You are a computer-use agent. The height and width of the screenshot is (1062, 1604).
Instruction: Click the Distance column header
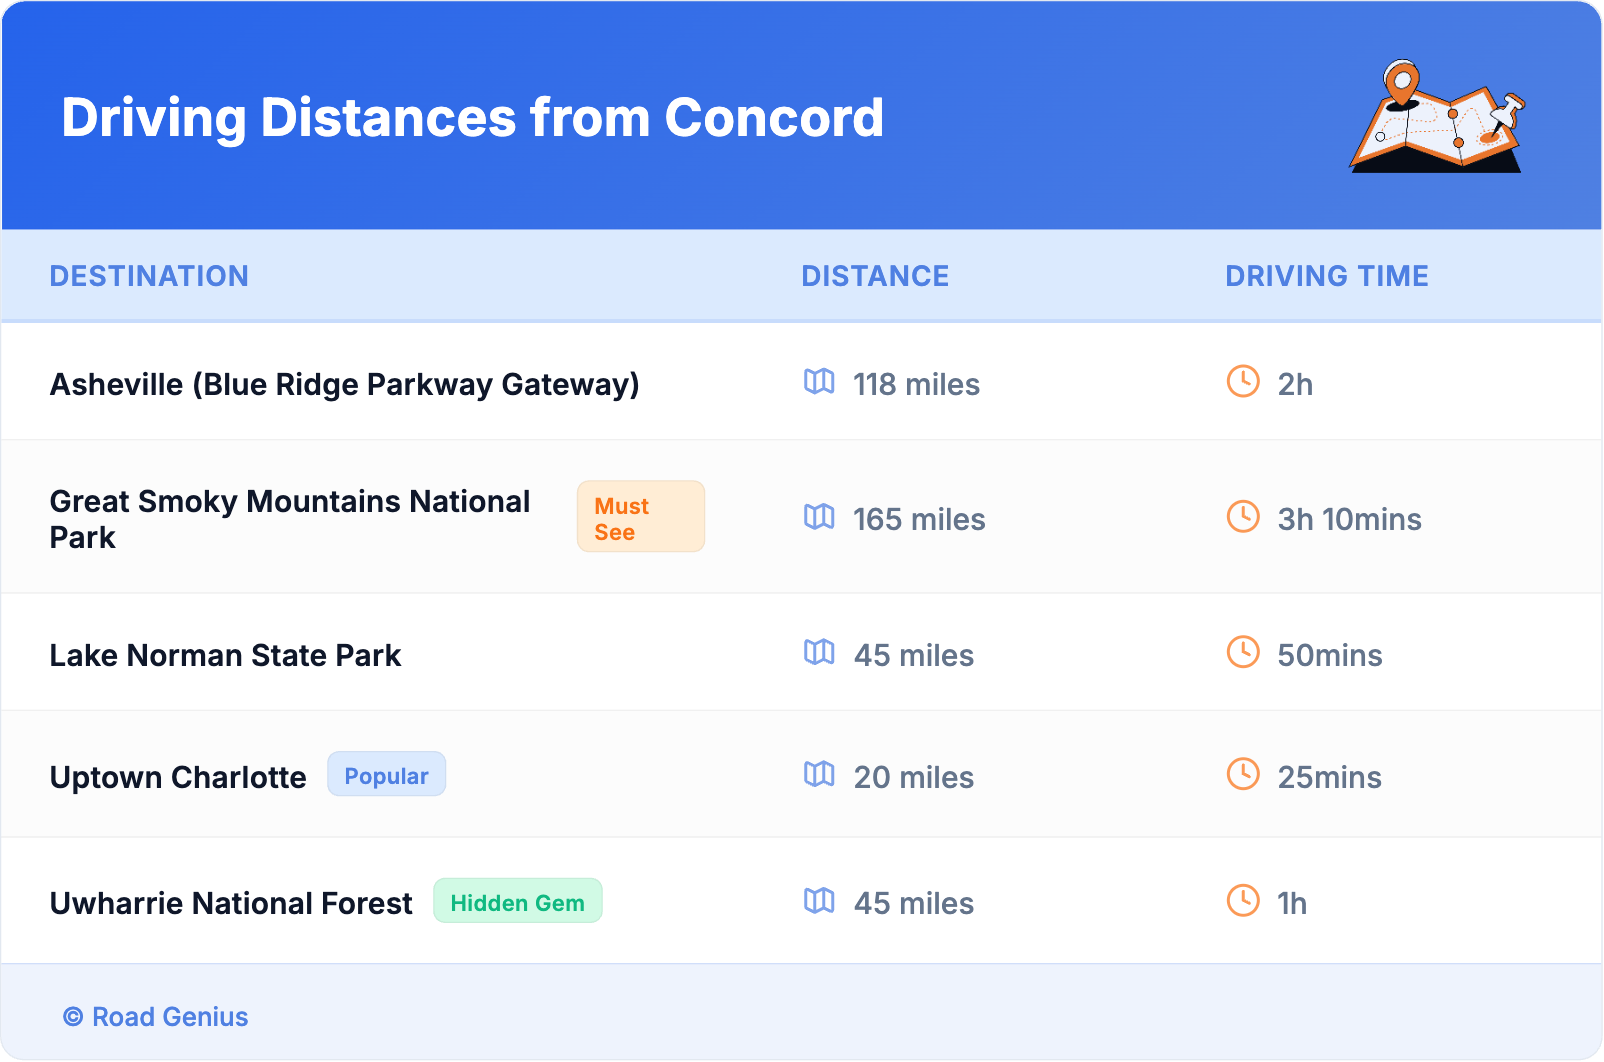875,276
